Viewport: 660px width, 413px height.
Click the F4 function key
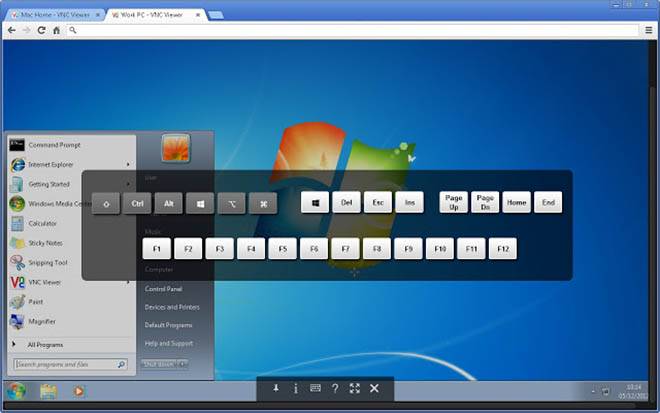tap(251, 249)
